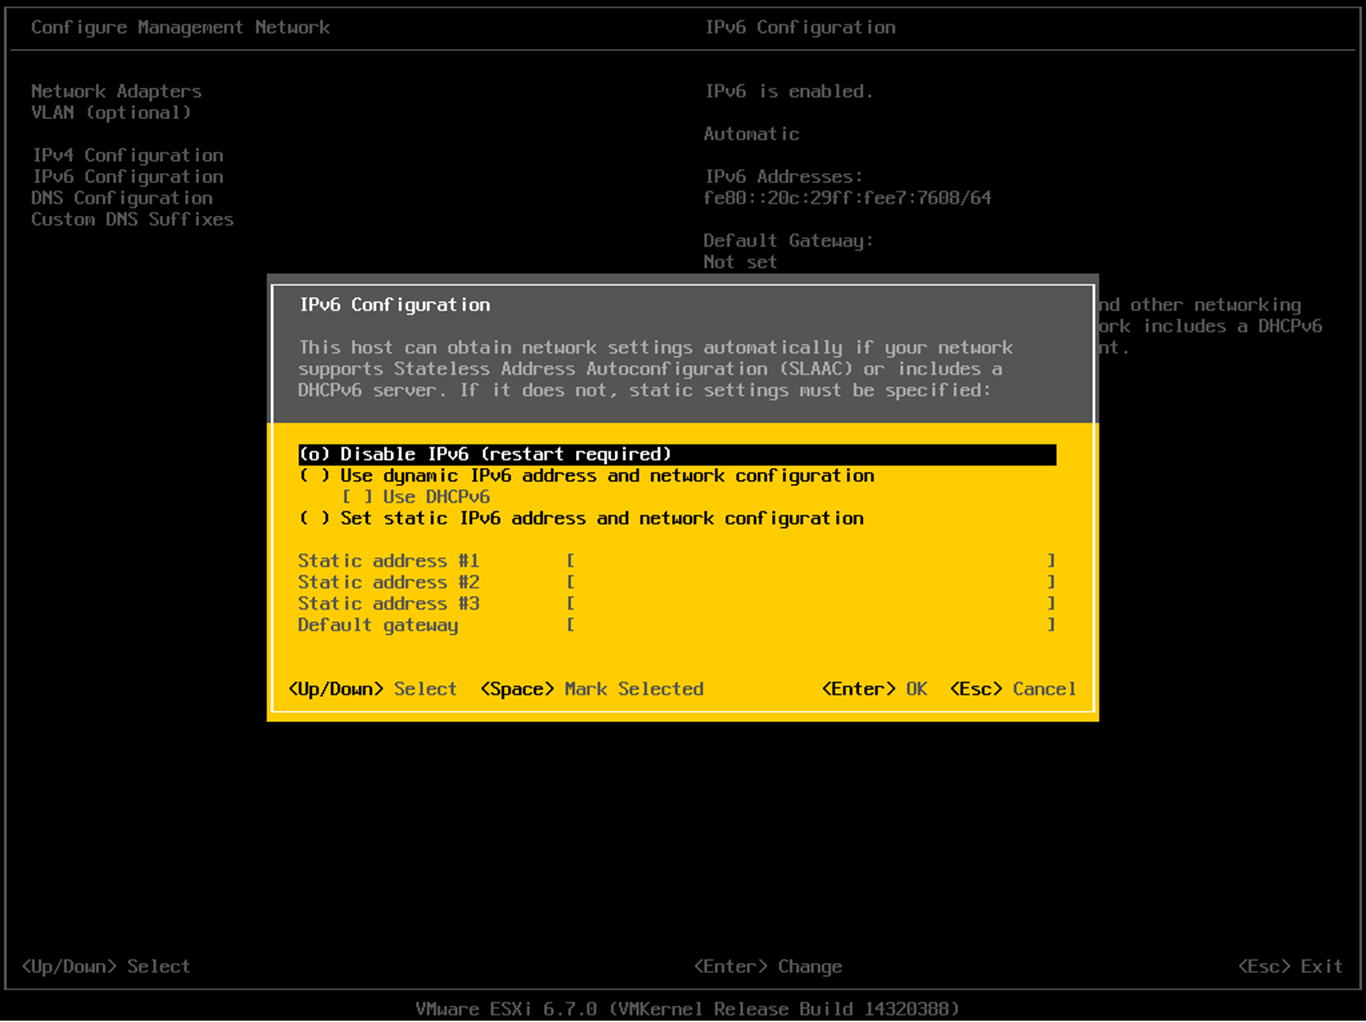This screenshot has height=1022, width=1366.
Task: Click the 'IPv6 Addresses:' label
Action: click(x=784, y=177)
